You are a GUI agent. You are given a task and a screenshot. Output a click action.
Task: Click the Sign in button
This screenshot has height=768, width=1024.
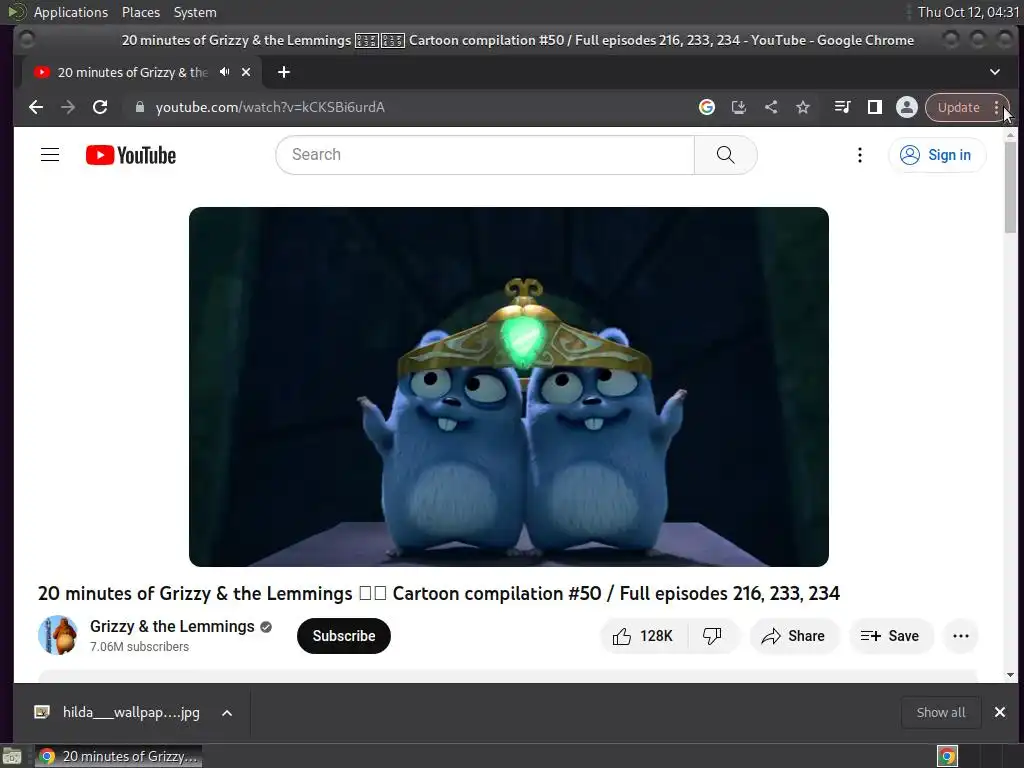click(936, 155)
